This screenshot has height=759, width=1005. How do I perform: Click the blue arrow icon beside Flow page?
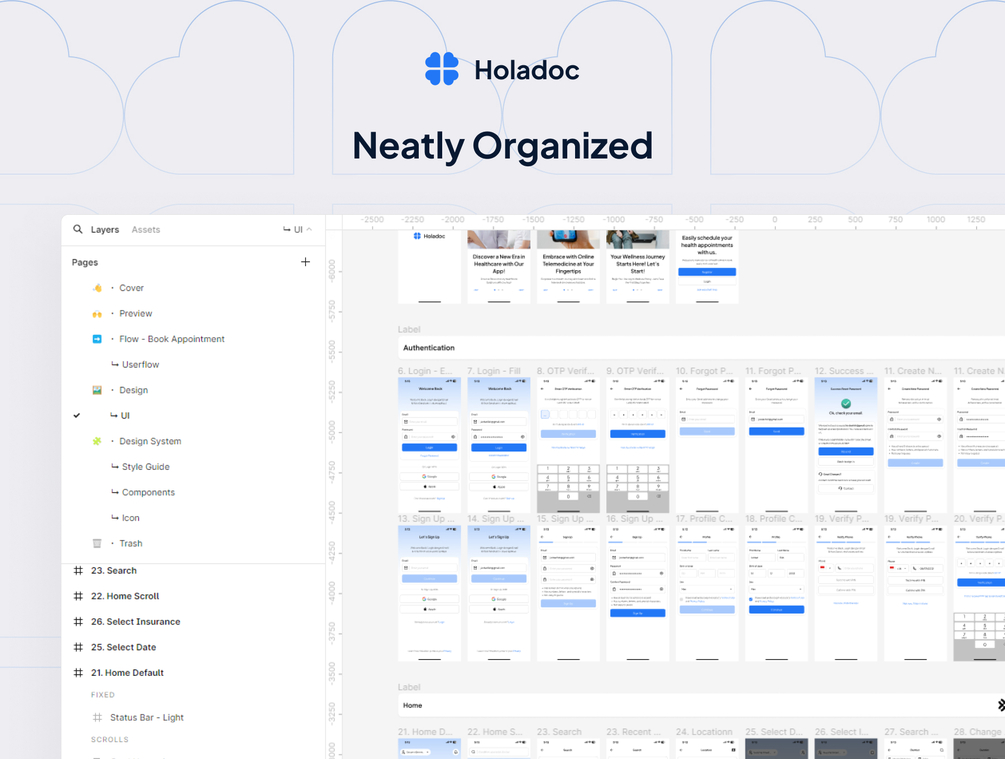[97, 339]
